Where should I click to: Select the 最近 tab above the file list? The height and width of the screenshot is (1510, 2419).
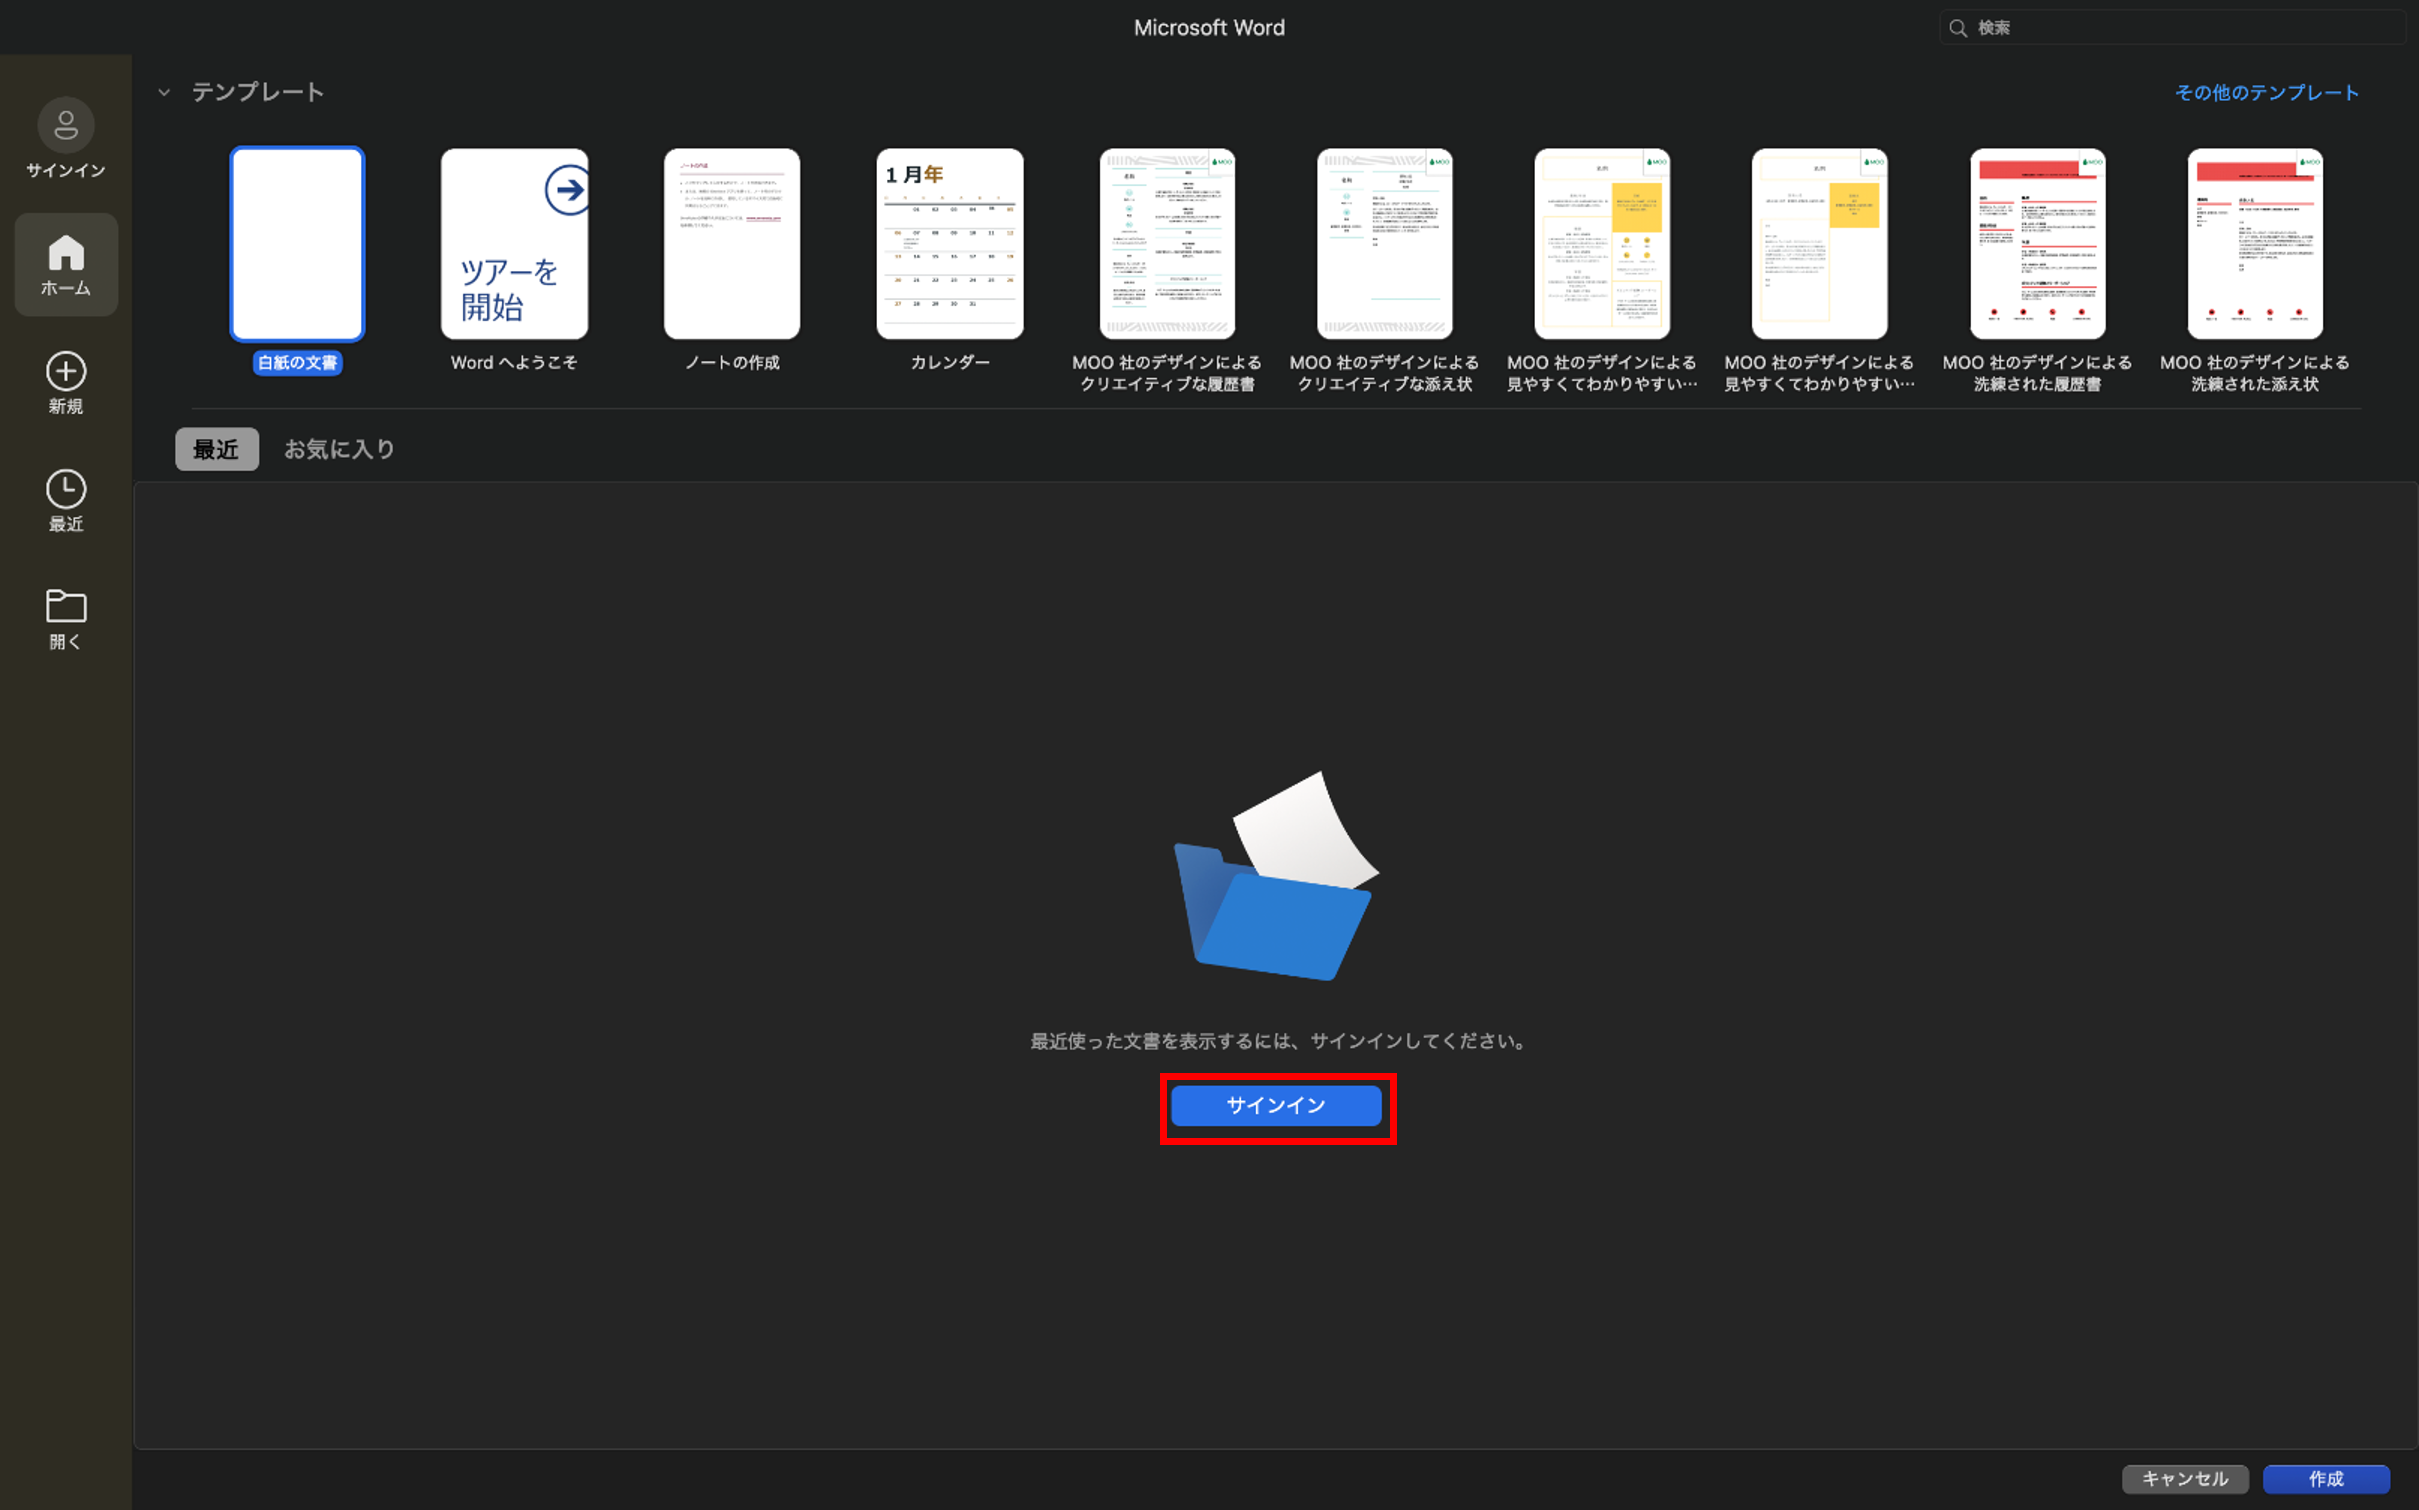(x=216, y=449)
